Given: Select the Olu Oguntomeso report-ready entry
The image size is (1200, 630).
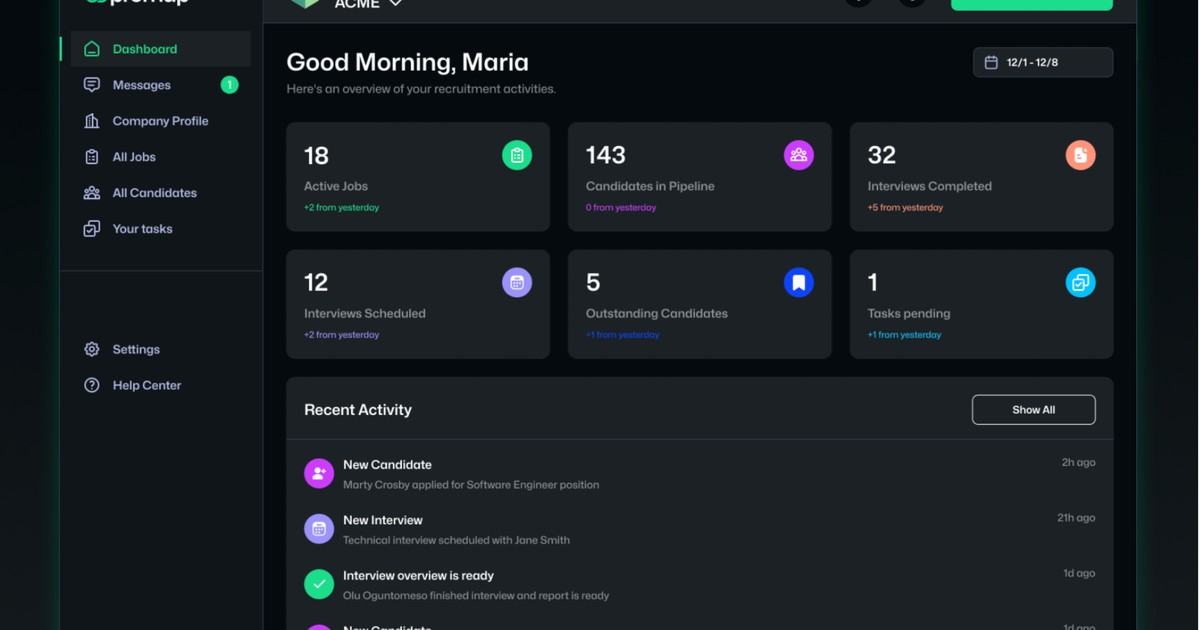Looking at the screenshot, I should point(700,584).
